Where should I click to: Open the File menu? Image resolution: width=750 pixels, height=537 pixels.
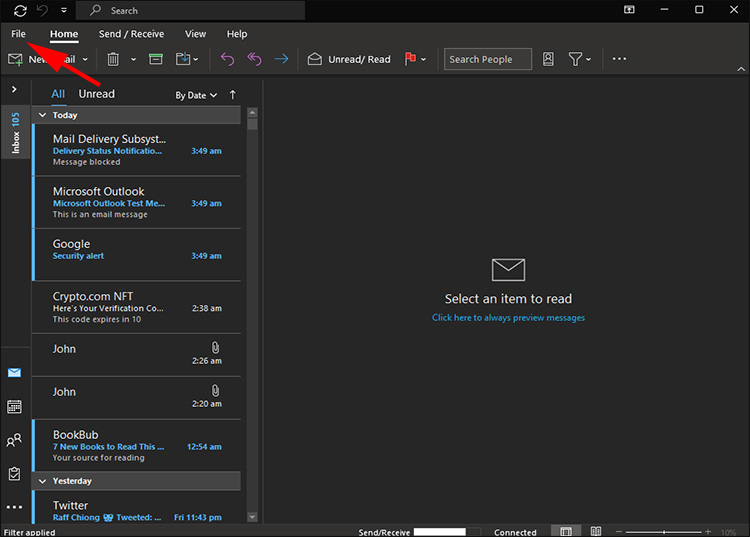click(x=18, y=34)
